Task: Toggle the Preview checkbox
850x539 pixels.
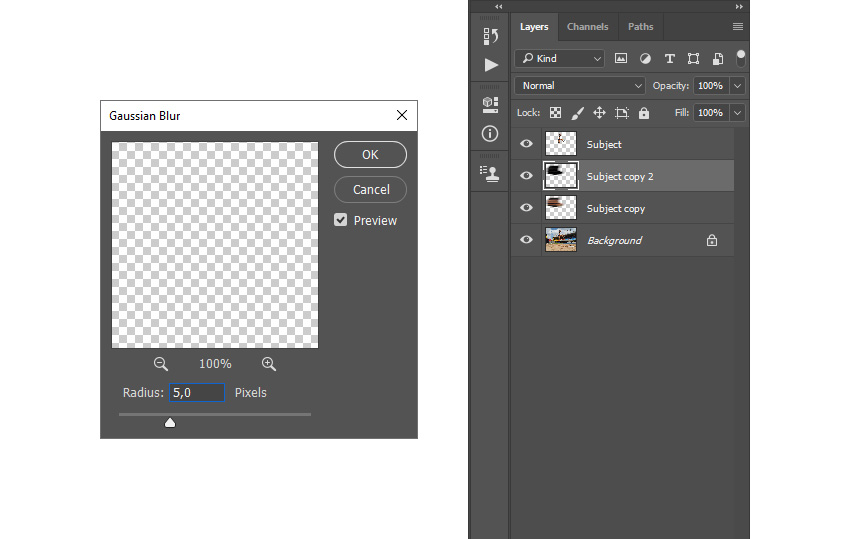Action: click(x=340, y=220)
